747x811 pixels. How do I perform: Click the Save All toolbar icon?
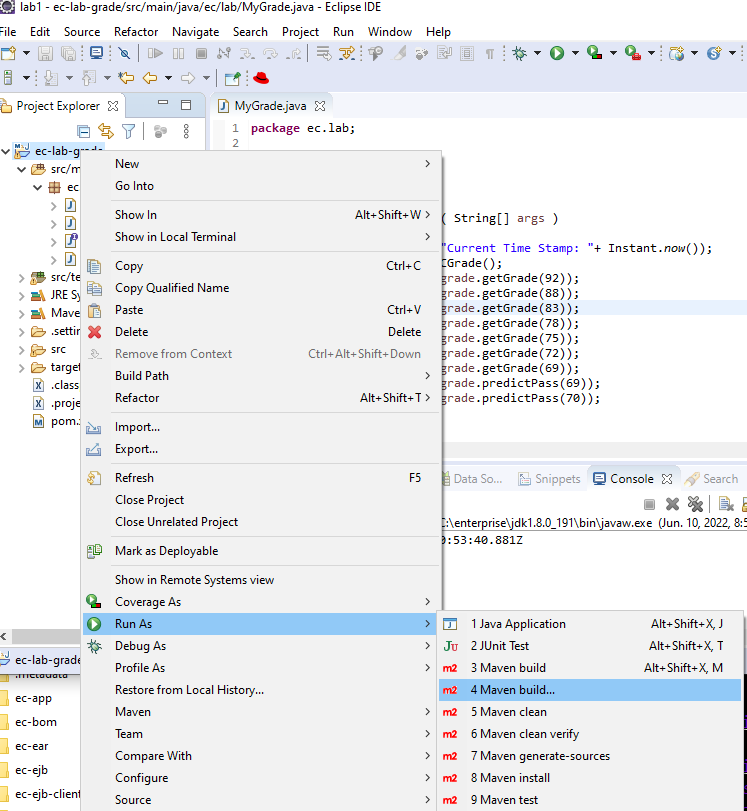coord(68,53)
